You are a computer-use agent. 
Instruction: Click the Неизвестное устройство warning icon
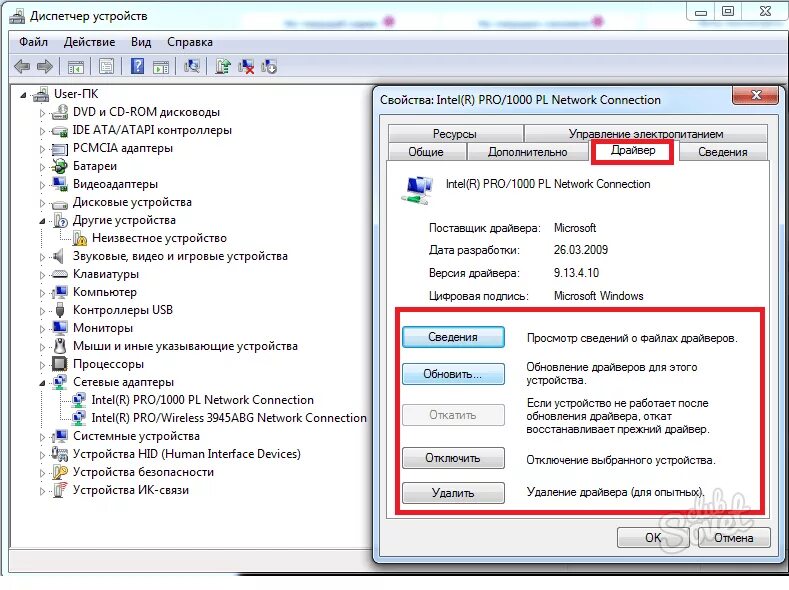click(80, 238)
